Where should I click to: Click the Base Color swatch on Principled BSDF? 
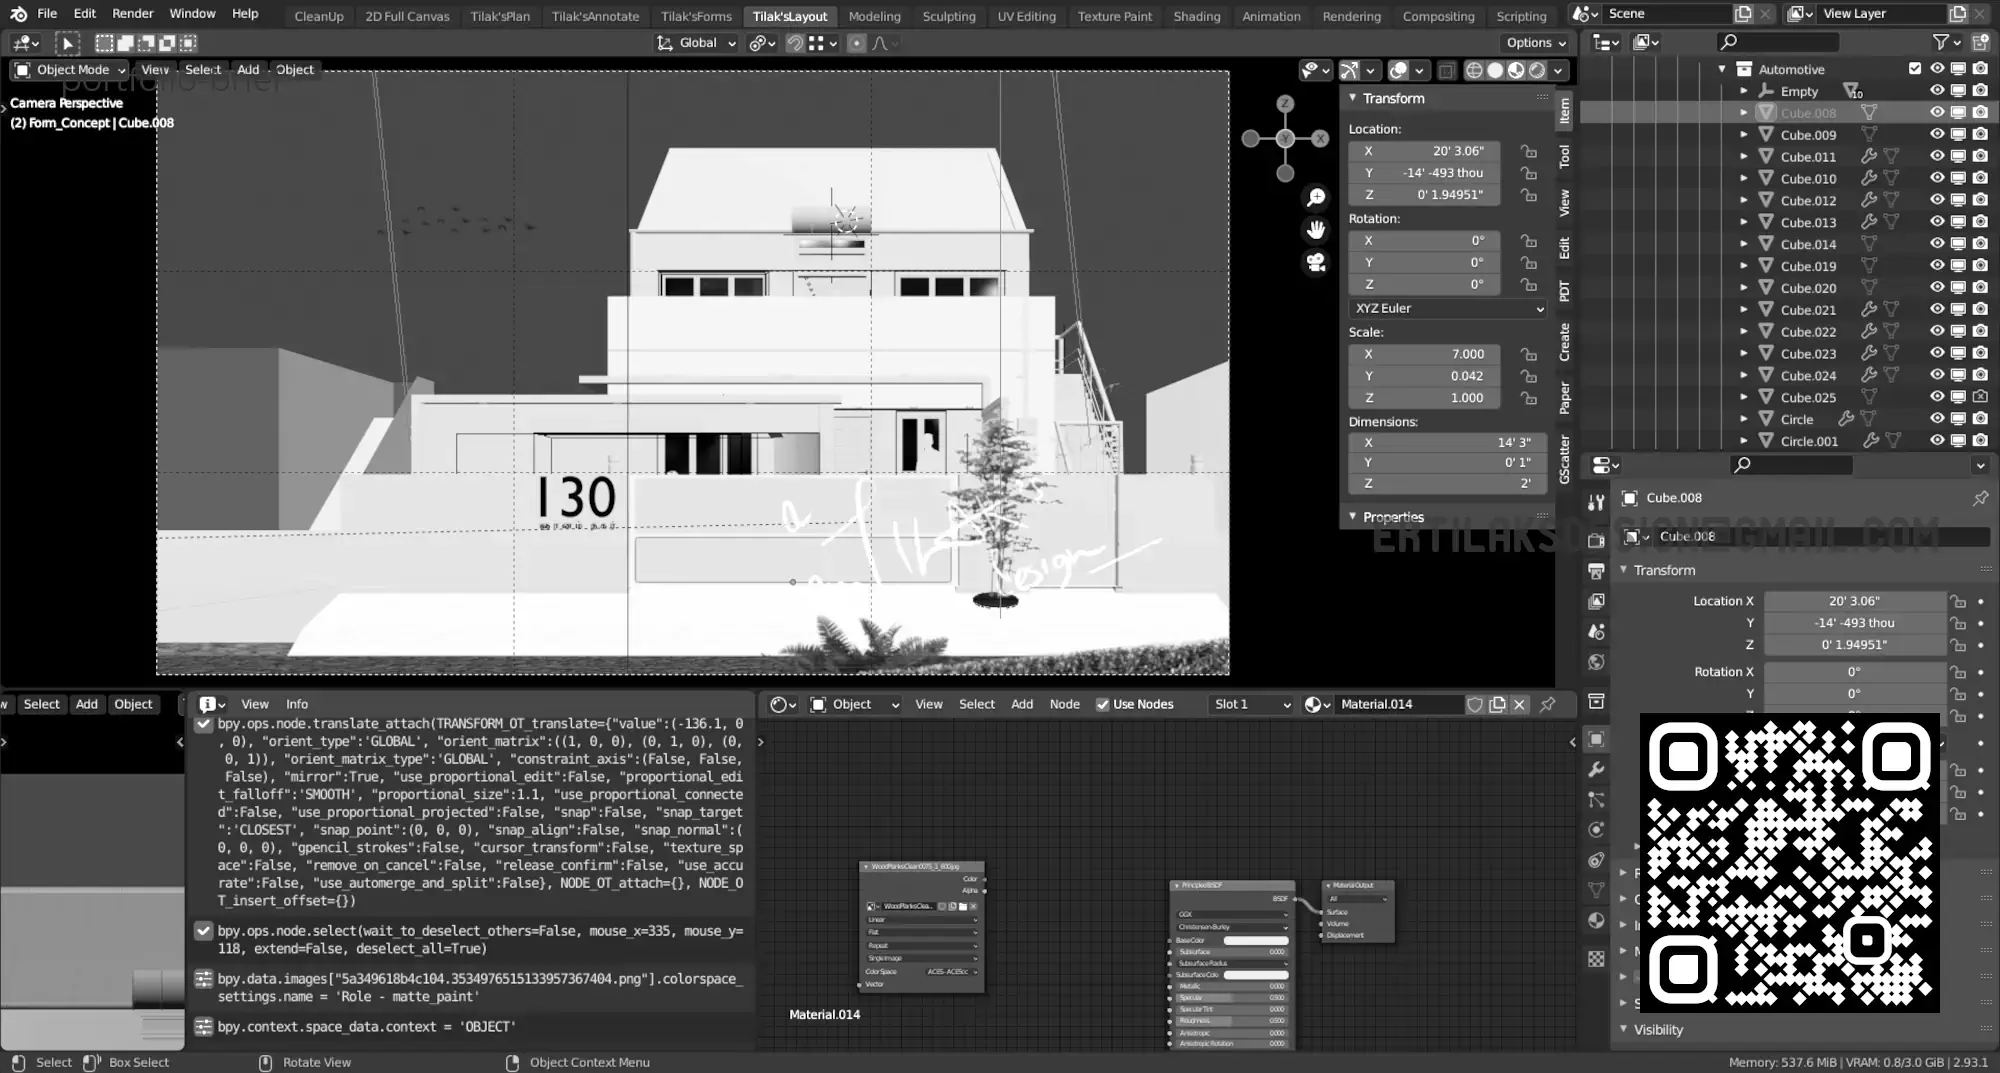tap(1255, 940)
